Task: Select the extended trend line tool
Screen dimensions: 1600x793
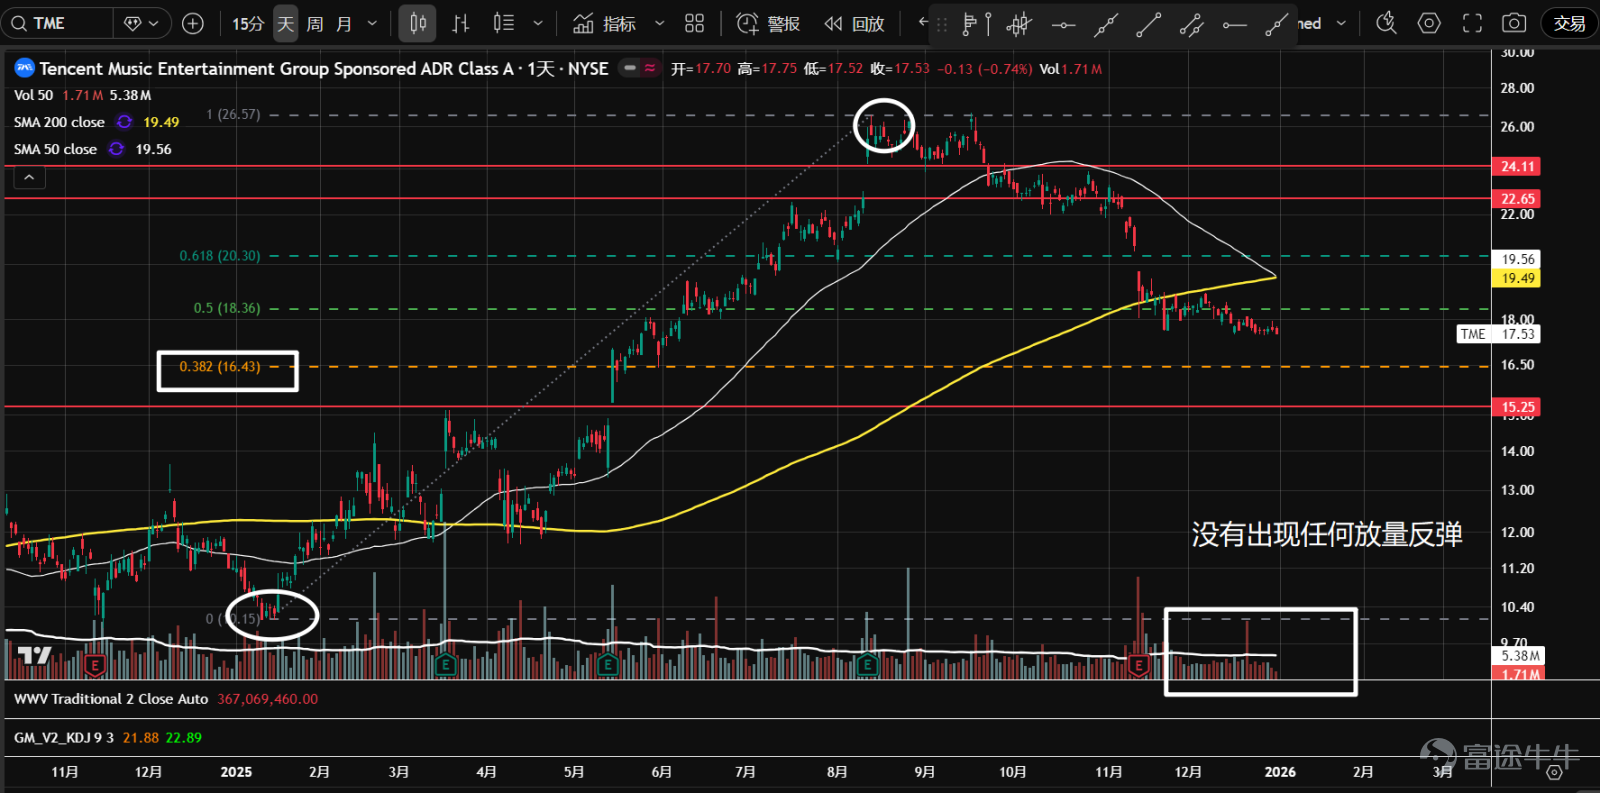Action: point(1105,24)
